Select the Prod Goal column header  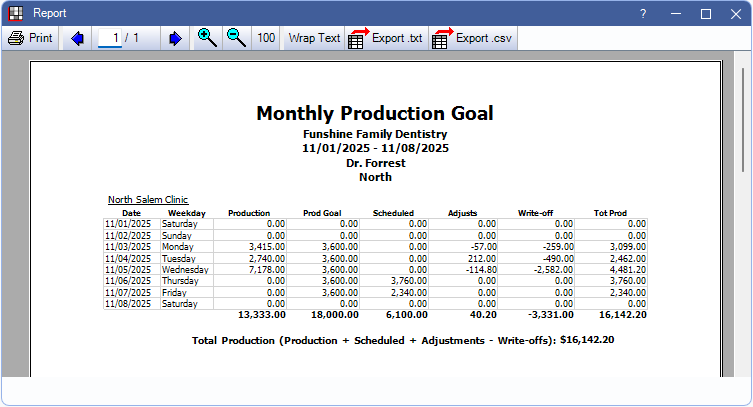(323, 213)
